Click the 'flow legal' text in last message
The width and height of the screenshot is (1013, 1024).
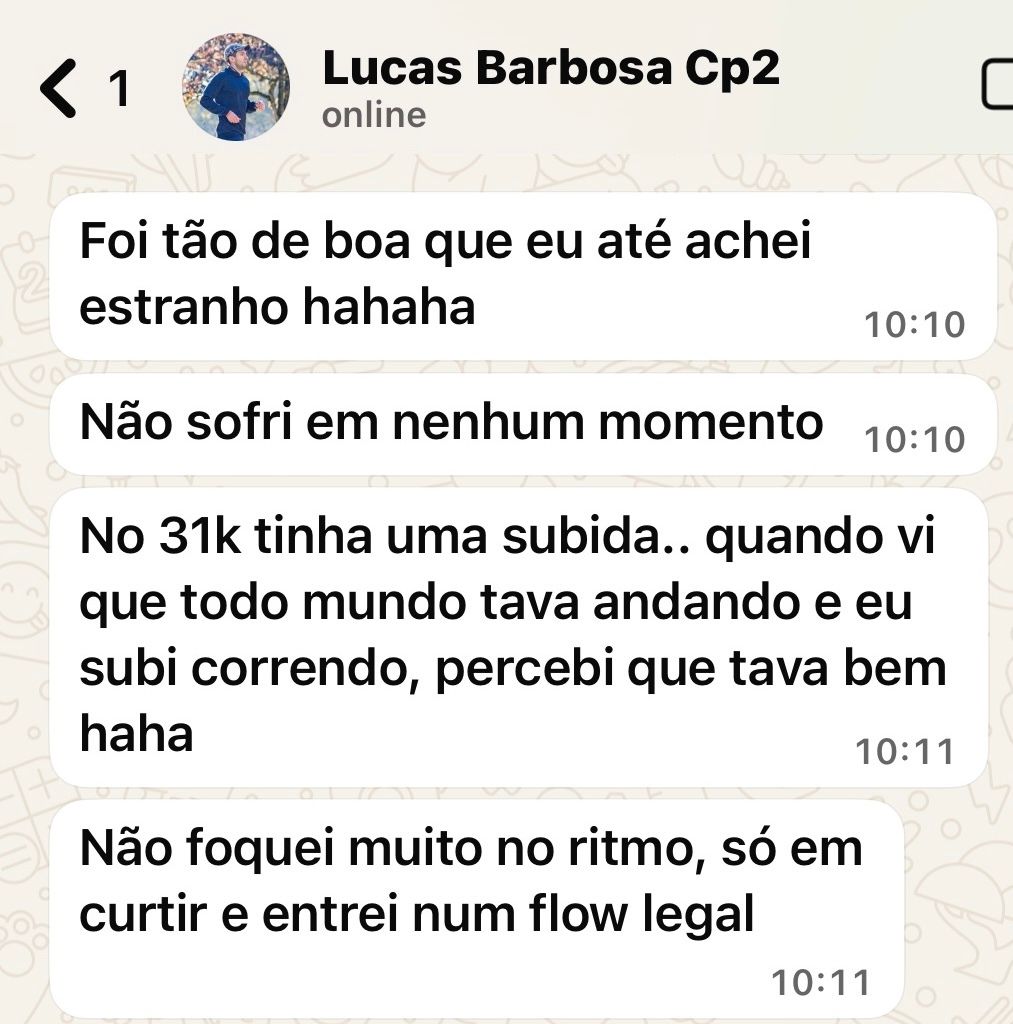pyautogui.click(x=641, y=914)
